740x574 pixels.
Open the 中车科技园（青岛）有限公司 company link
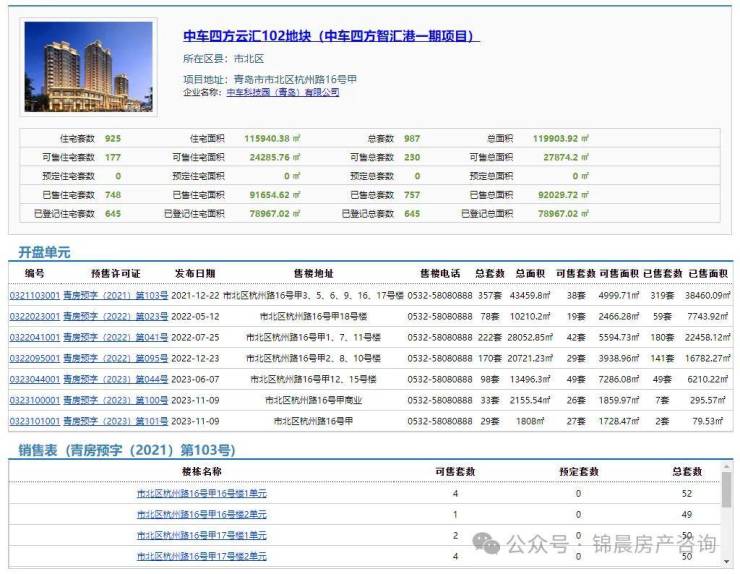click(x=283, y=92)
